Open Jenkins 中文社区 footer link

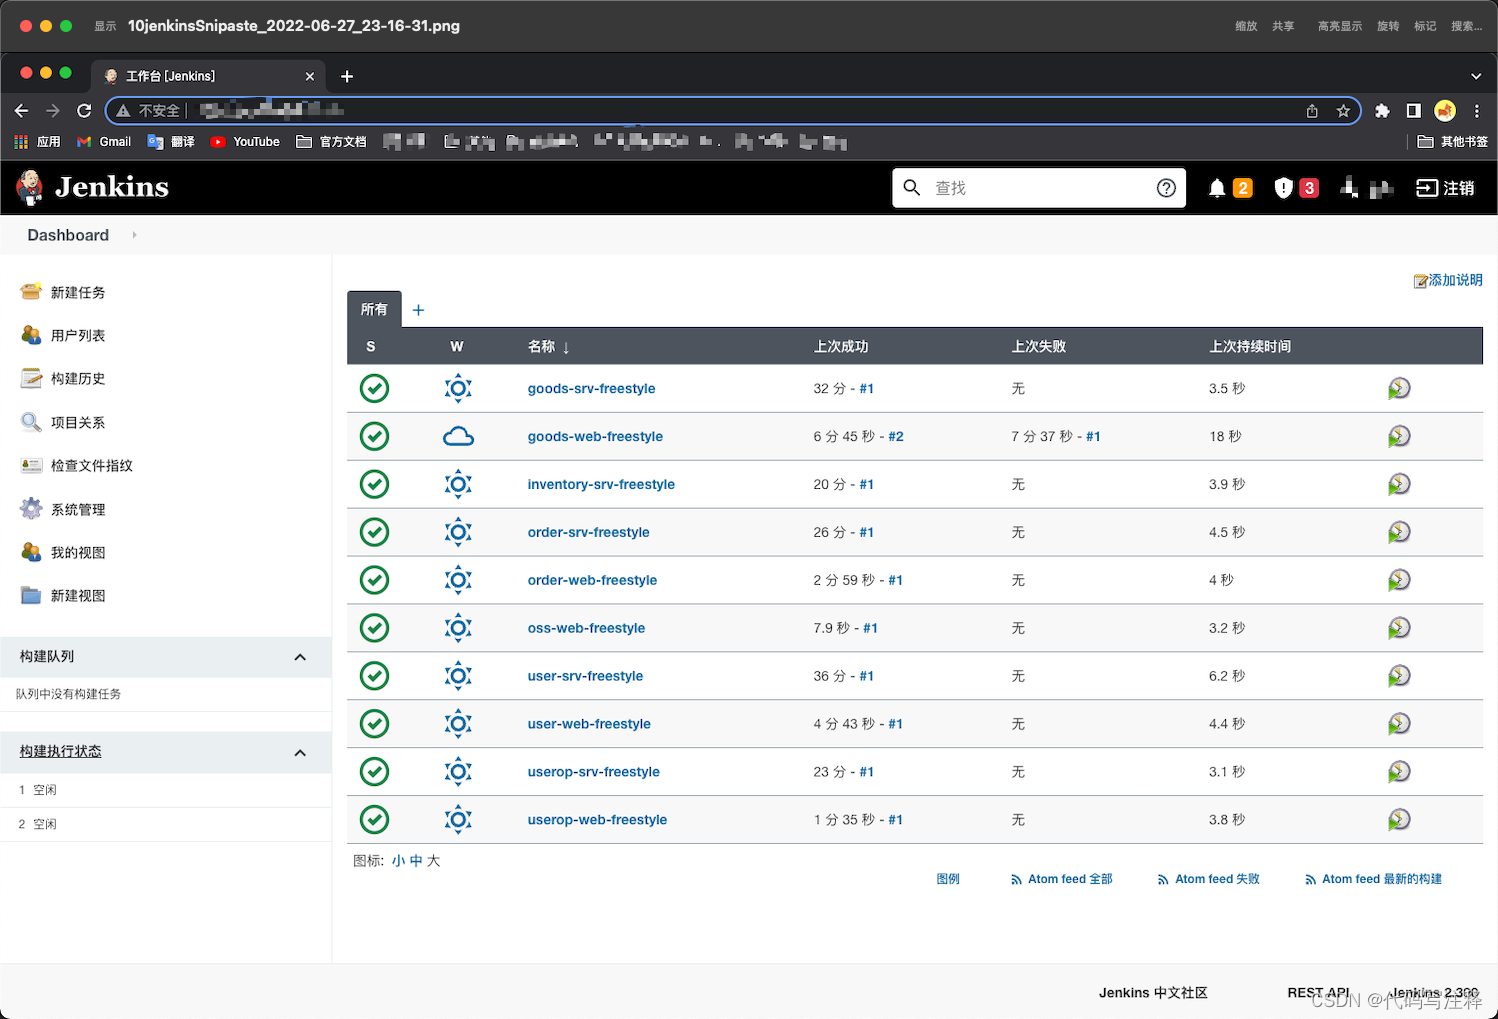coord(1153,993)
